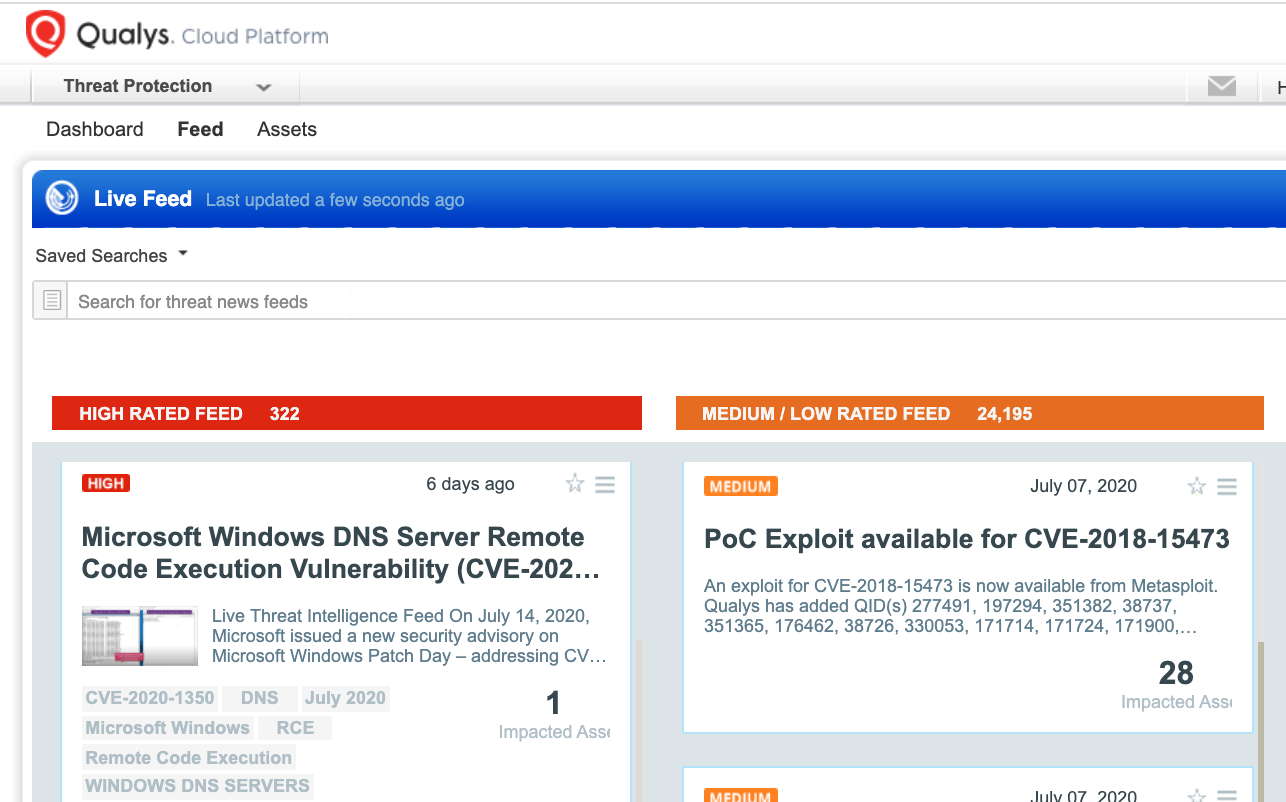This screenshot has height=802, width=1286.
Task: Open the Windows DNS Server vulnerability article
Action: [332, 553]
